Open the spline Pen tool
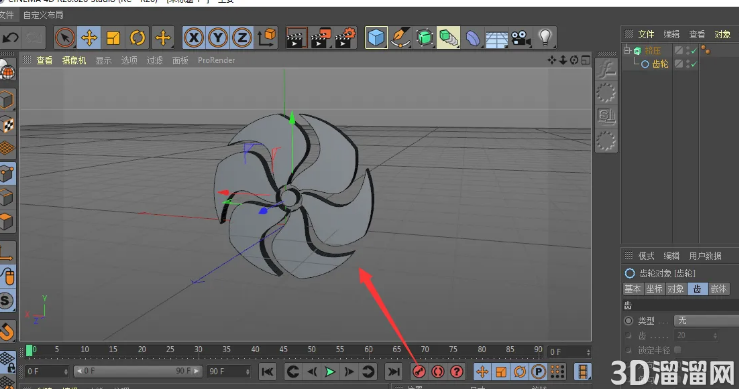 pyautogui.click(x=400, y=38)
